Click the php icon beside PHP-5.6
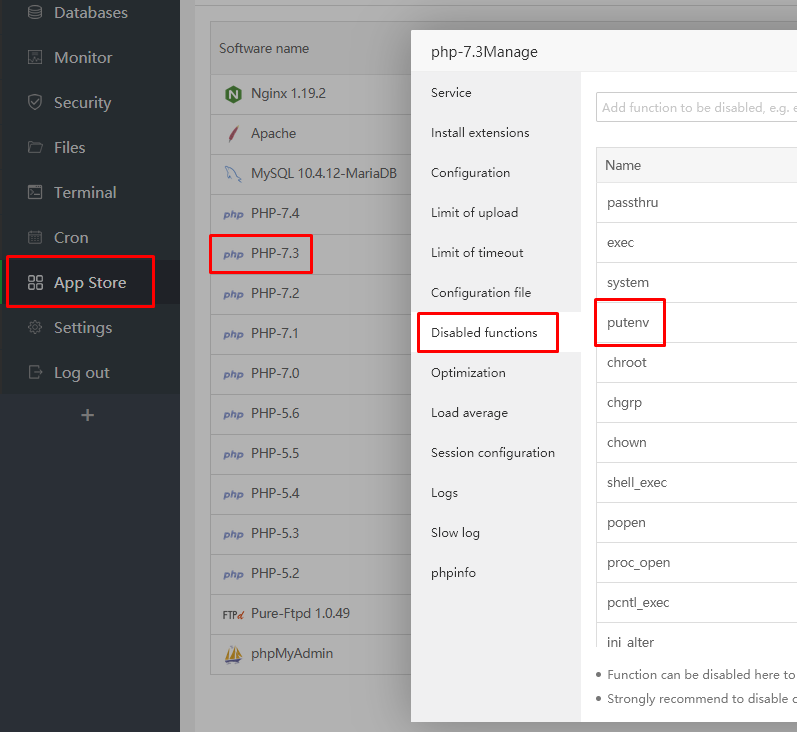Viewport: 797px width, 732px height. [x=233, y=414]
